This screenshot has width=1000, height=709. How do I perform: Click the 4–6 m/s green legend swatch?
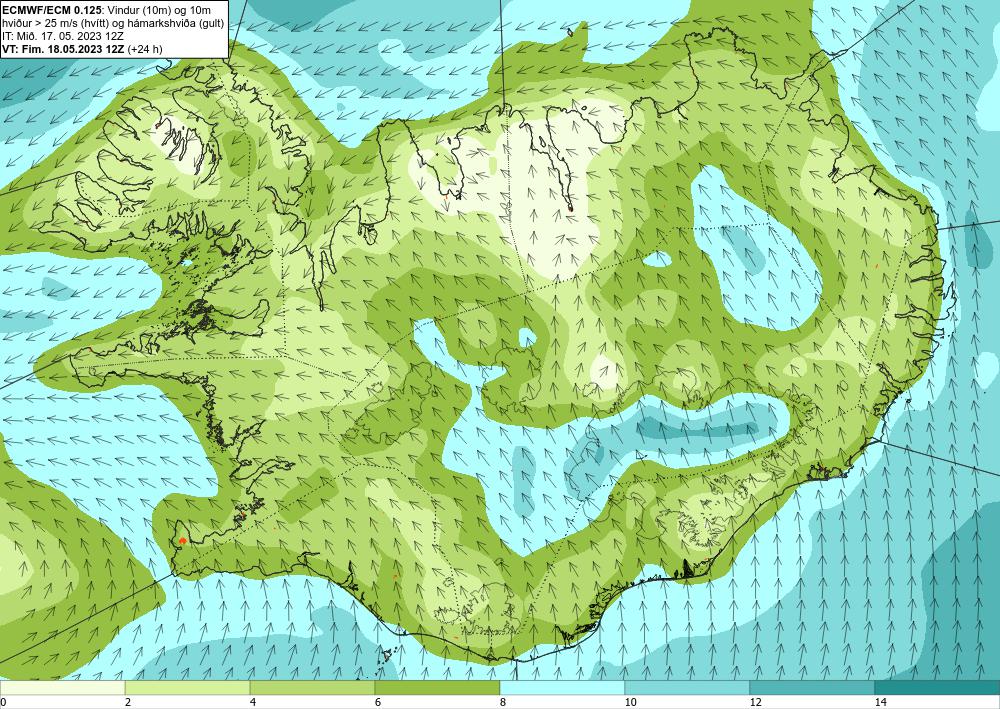pos(312,687)
